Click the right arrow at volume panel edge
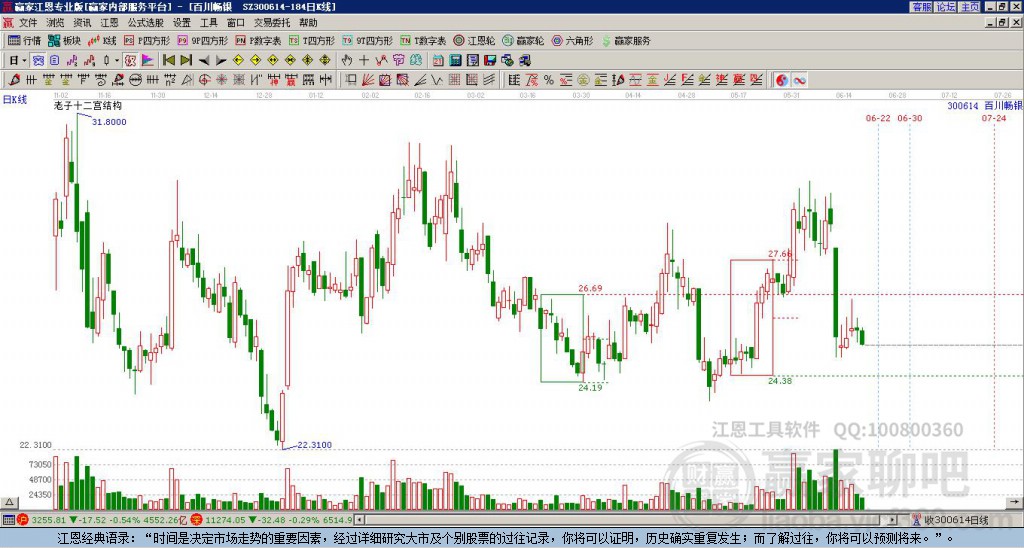Image resolution: width=1024 pixels, height=548 pixels. pos(1014,502)
